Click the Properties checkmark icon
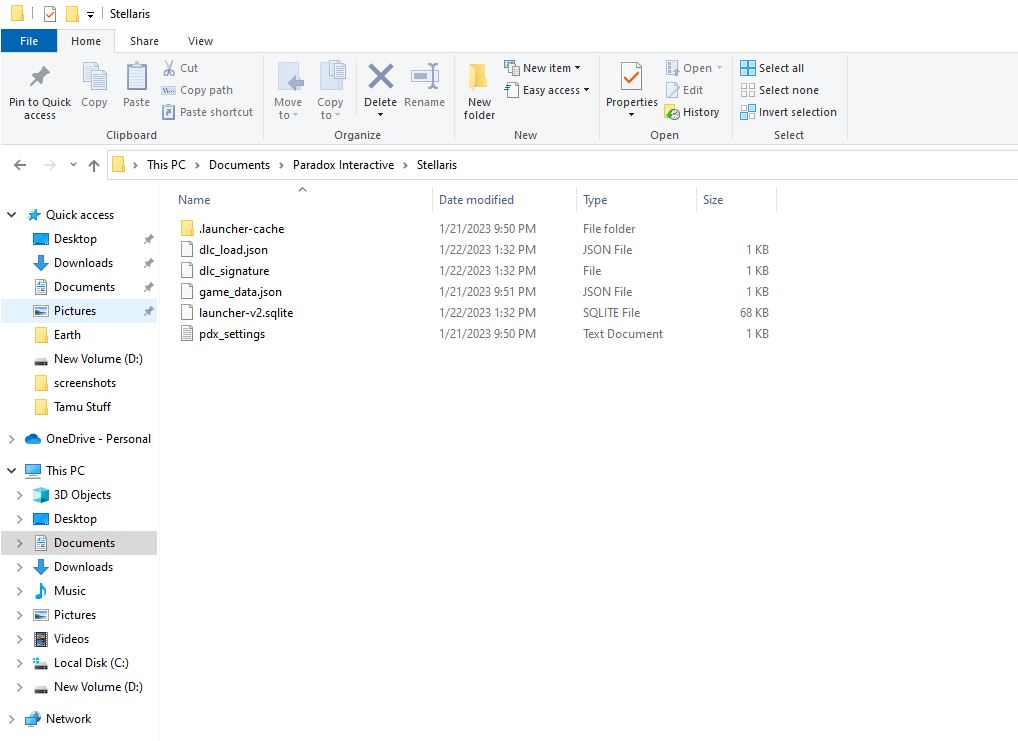Screen dimensions: 1018x741 pyautogui.click(x=631, y=77)
